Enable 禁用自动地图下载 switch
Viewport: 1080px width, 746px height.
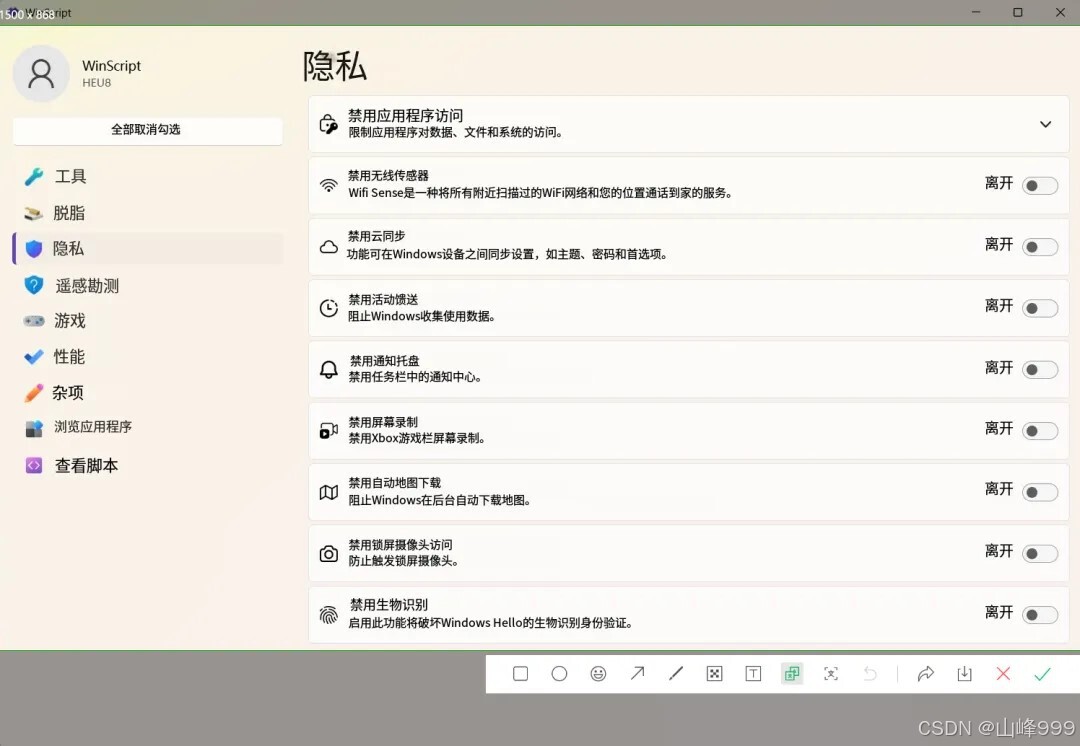pos(1040,492)
